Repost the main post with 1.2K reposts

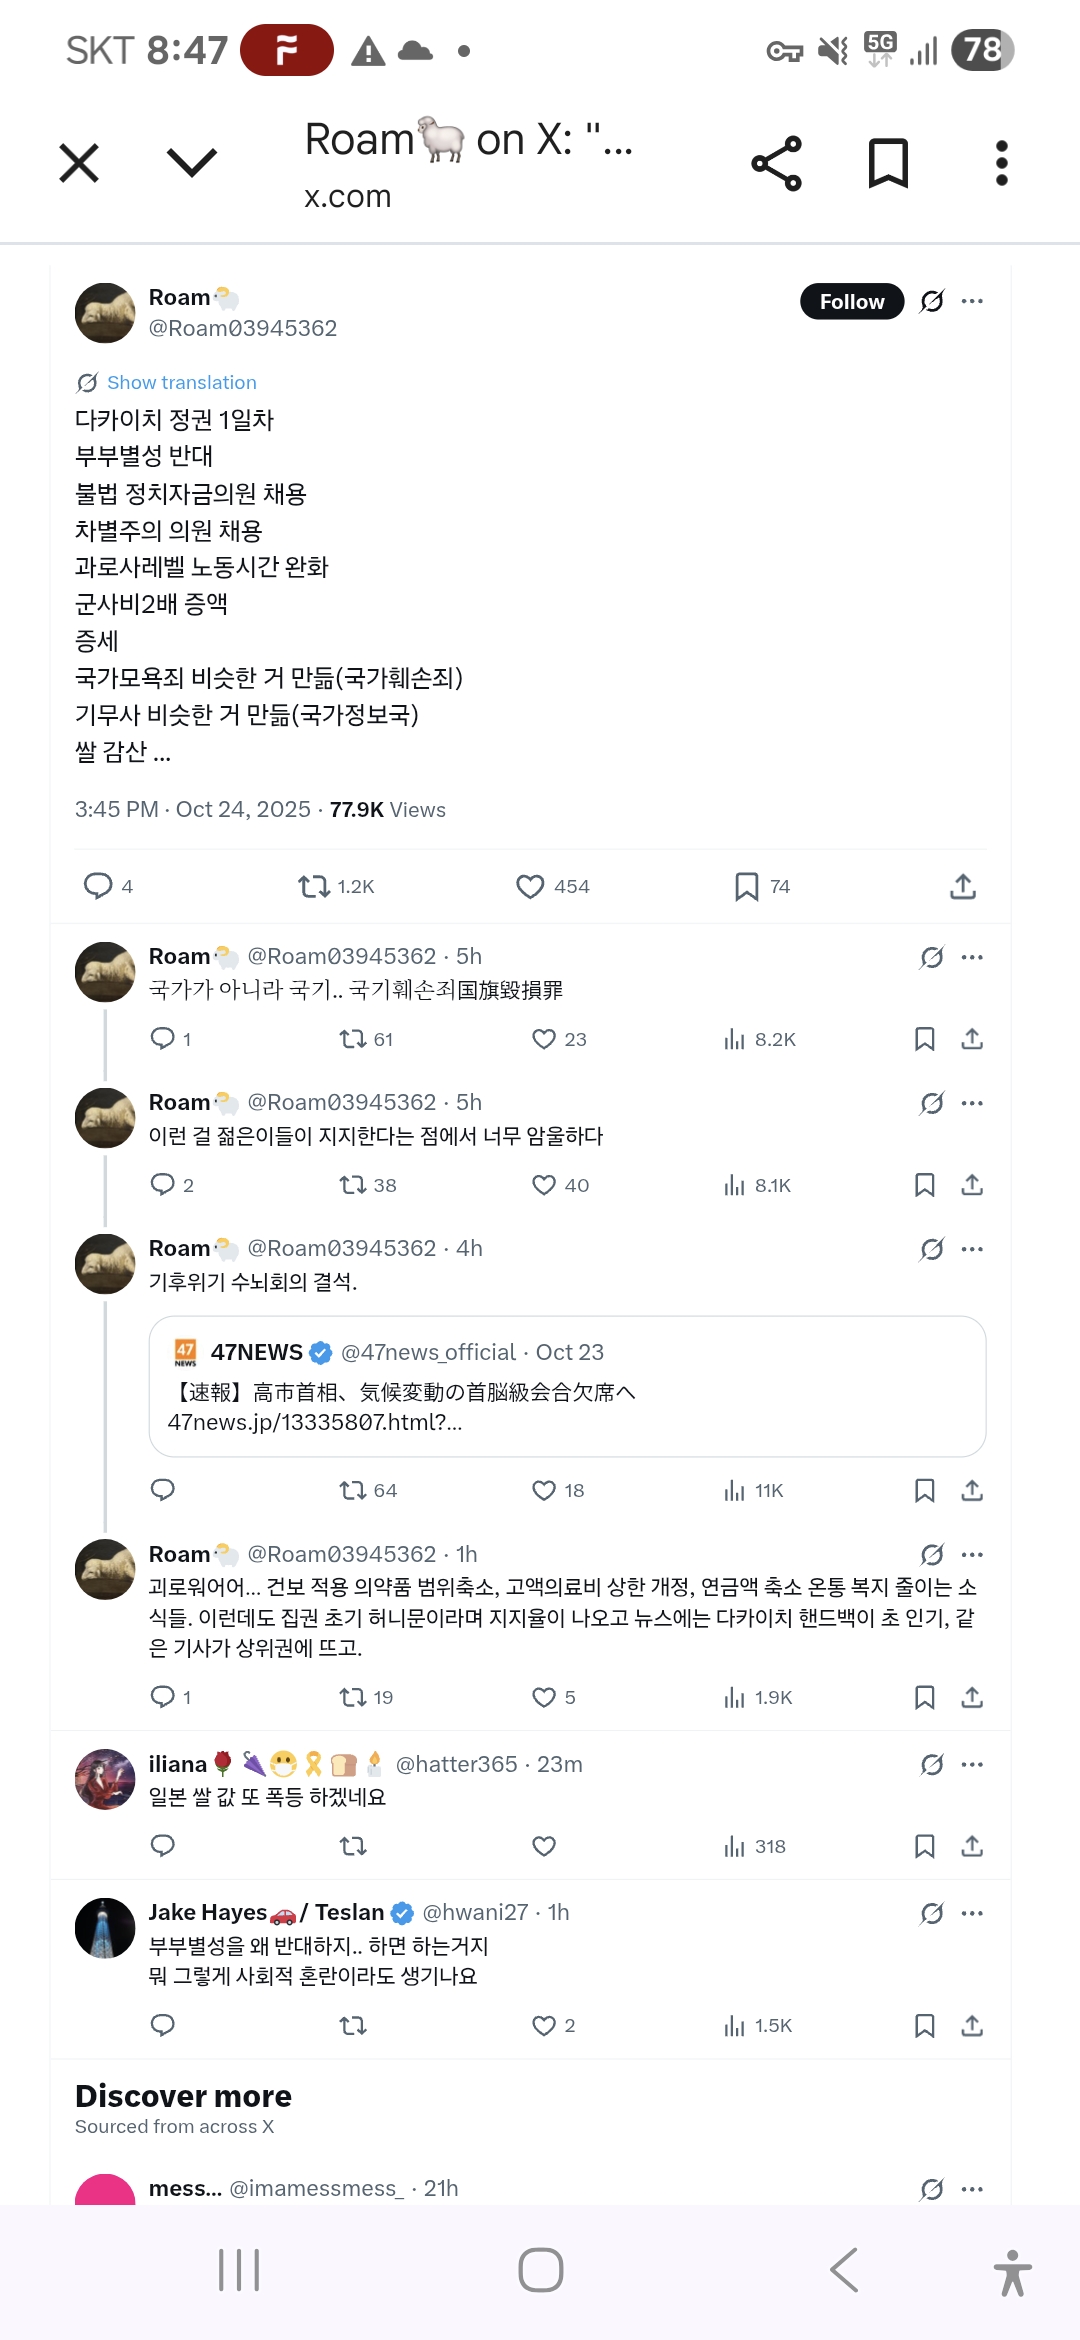pyautogui.click(x=314, y=887)
